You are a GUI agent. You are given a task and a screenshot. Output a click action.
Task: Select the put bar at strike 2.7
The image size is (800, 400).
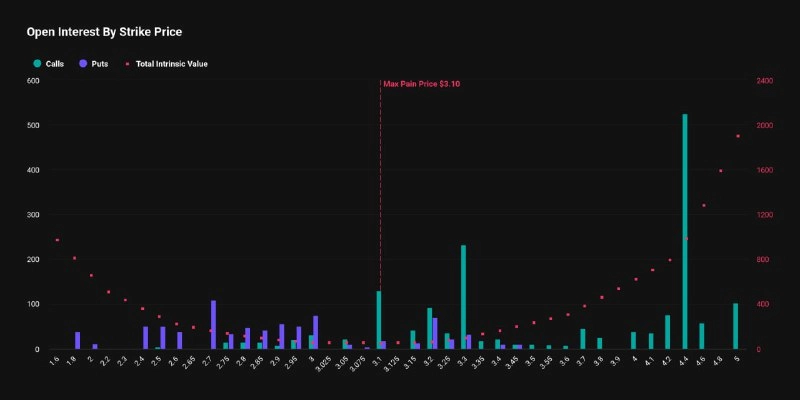pos(213,325)
